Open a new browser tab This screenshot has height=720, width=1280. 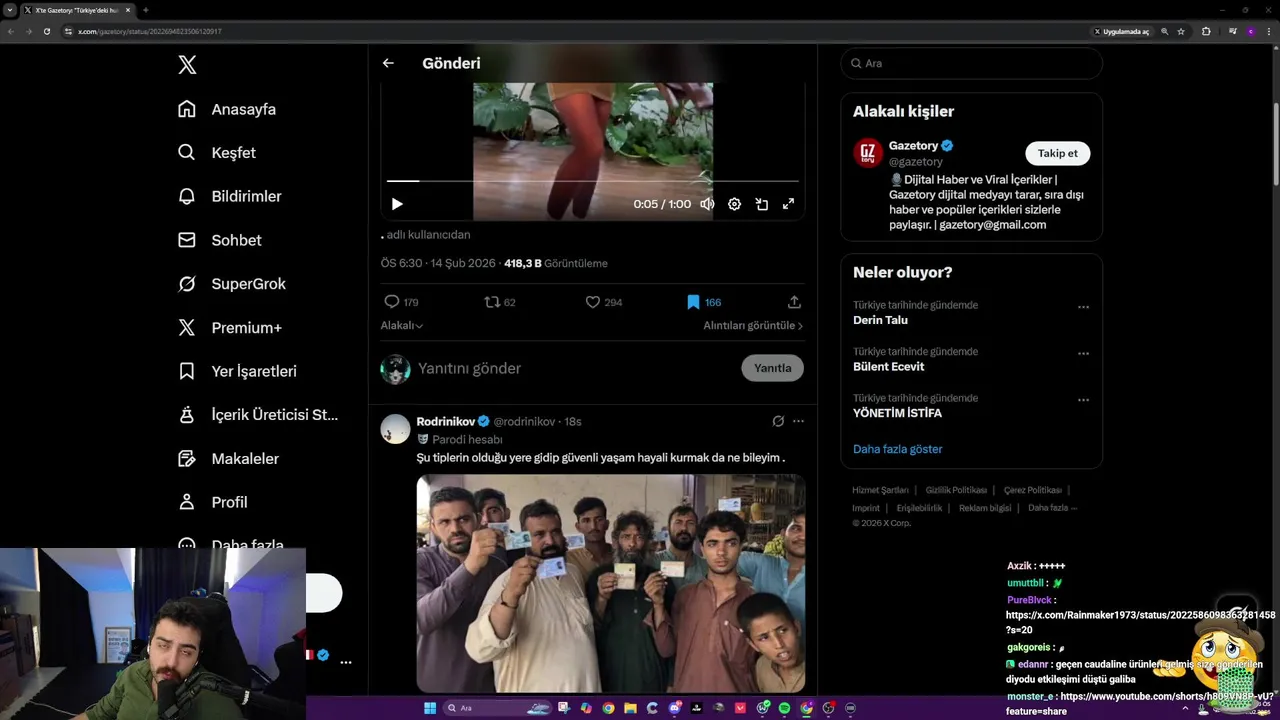(146, 10)
